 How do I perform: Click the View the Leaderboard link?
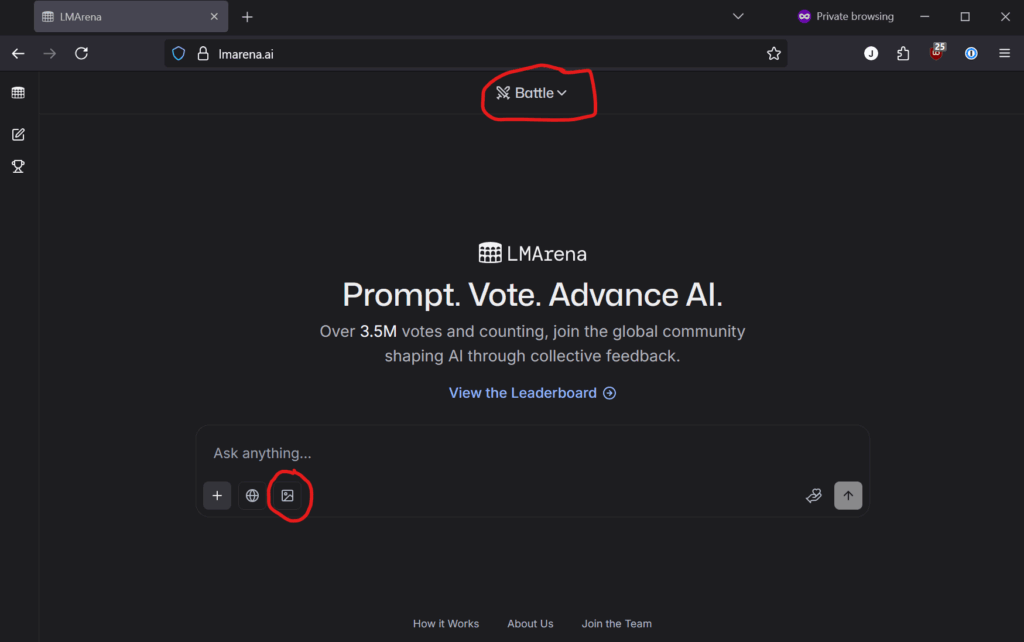click(532, 392)
